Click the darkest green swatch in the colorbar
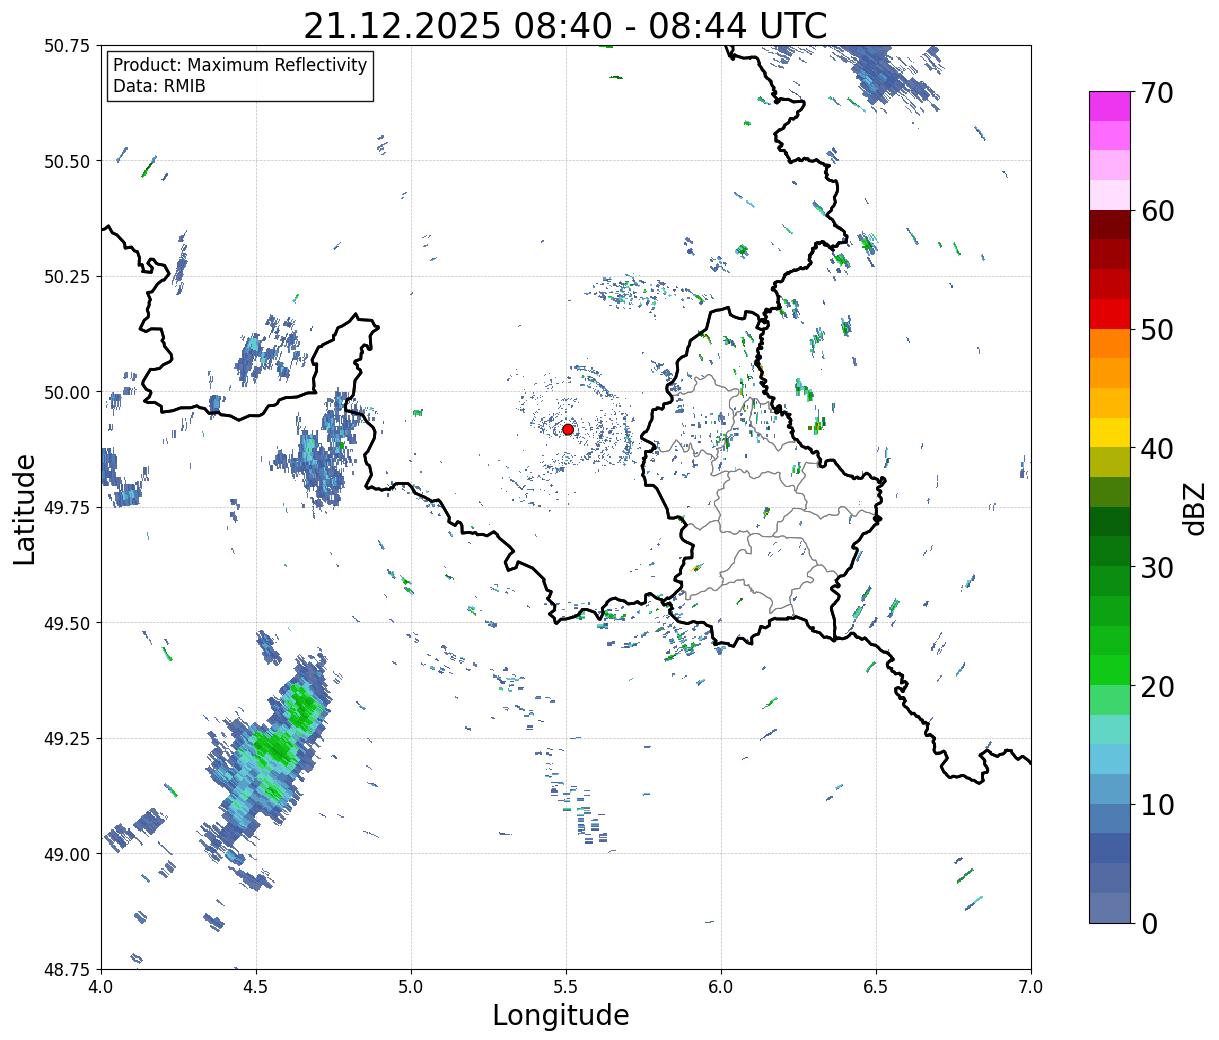The height and width of the screenshot is (1040, 1219). [1109, 521]
